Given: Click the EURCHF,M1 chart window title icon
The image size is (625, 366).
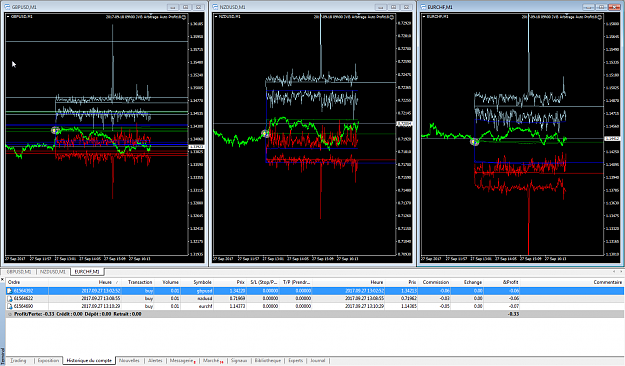Looking at the screenshot, I should click(423, 7).
